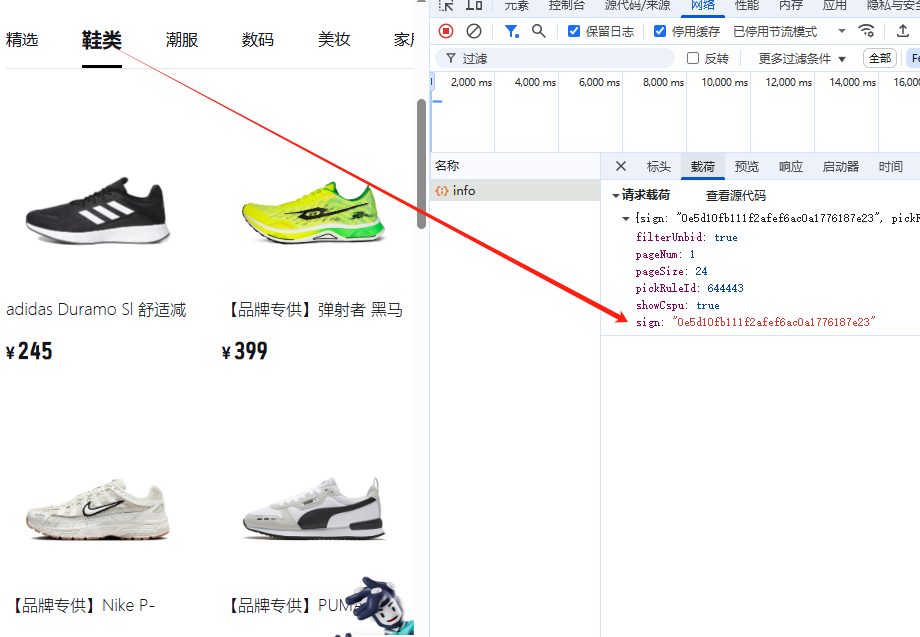Click the pageSize: 24 payload row

pyautogui.click(x=671, y=271)
